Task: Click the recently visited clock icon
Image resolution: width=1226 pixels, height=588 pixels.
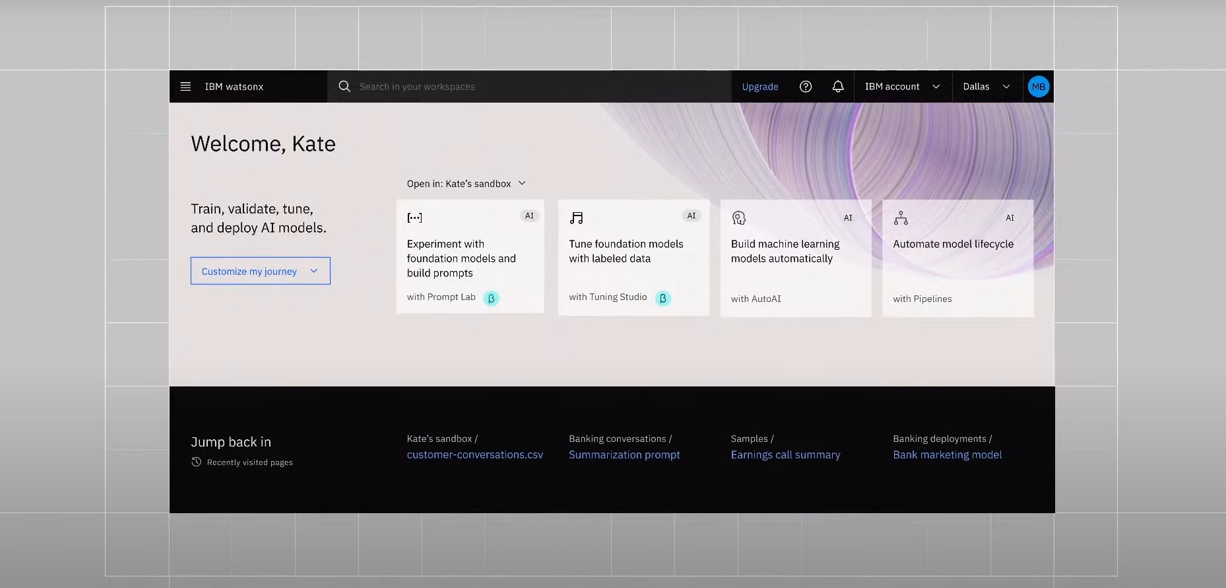Action: (196, 462)
